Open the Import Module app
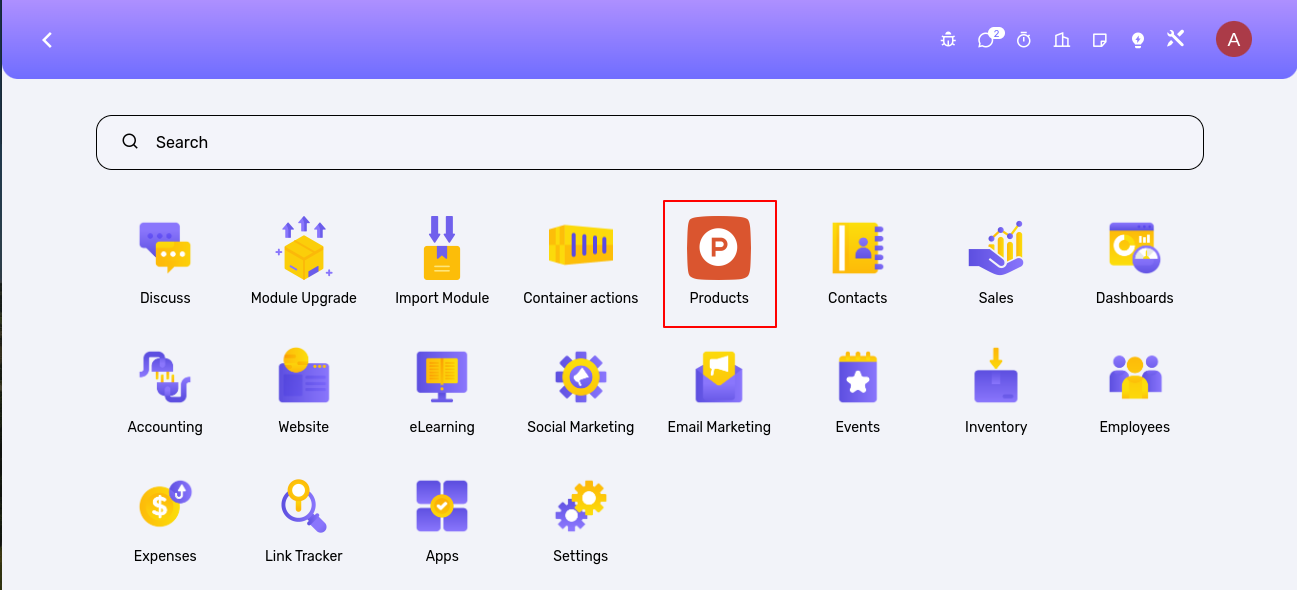The height and width of the screenshot is (590, 1297). [x=442, y=248]
